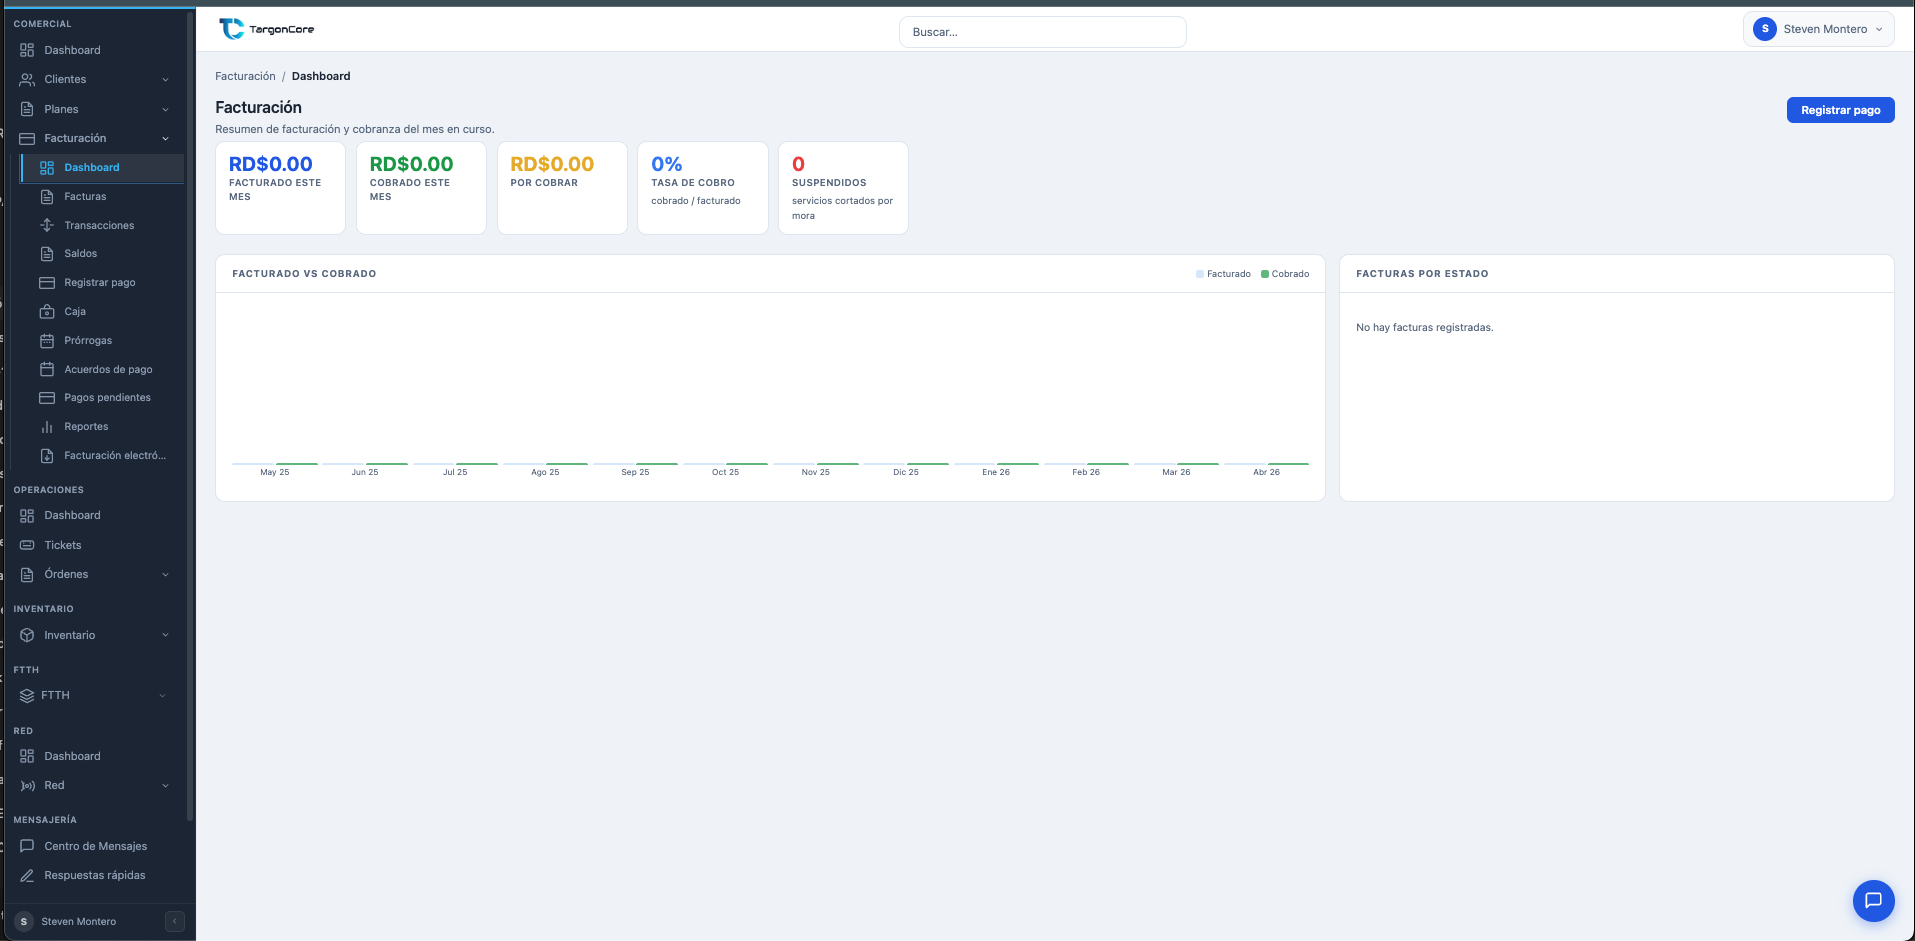Click the Facturado este mes card
Screen dimensions: 1915x941
click(x=280, y=188)
